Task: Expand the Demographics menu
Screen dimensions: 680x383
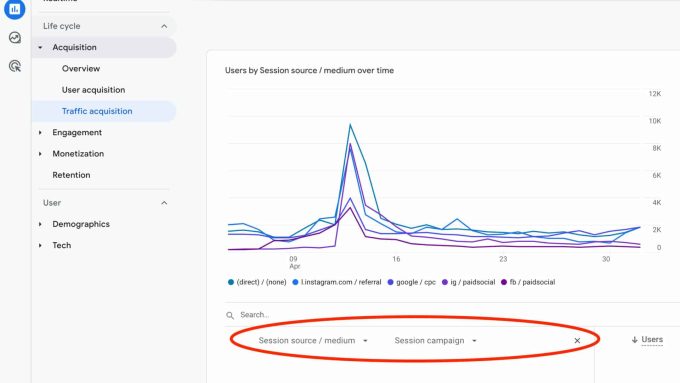Action: (40, 224)
